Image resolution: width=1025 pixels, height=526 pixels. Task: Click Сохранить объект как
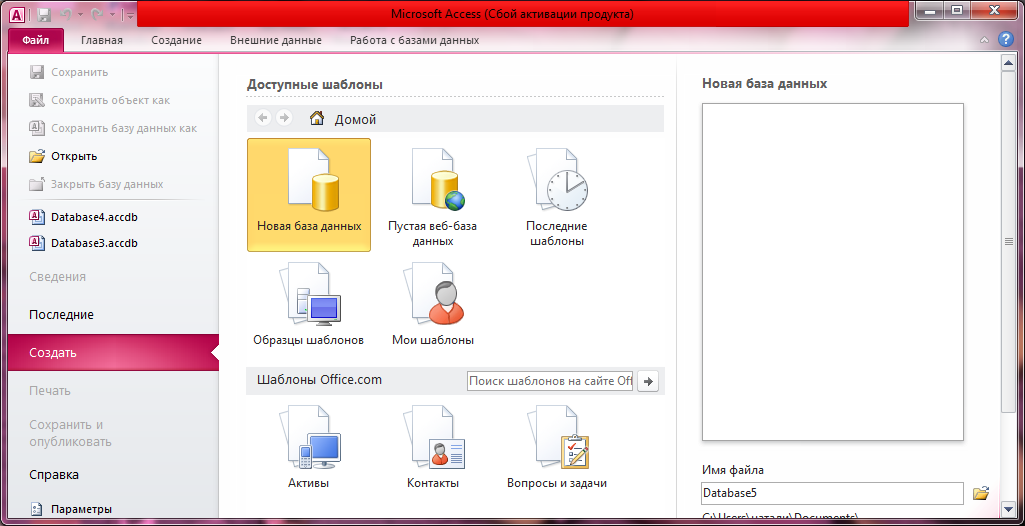click(x=99, y=100)
